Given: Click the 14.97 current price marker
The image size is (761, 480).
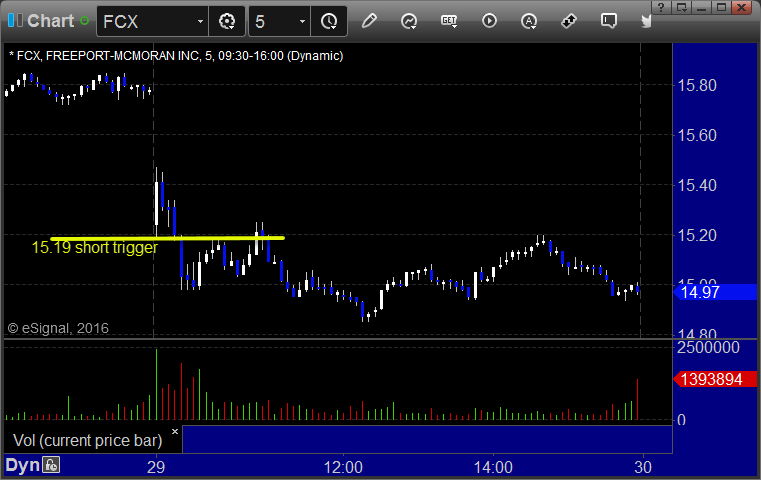Looking at the screenshot, I should 715,292.
